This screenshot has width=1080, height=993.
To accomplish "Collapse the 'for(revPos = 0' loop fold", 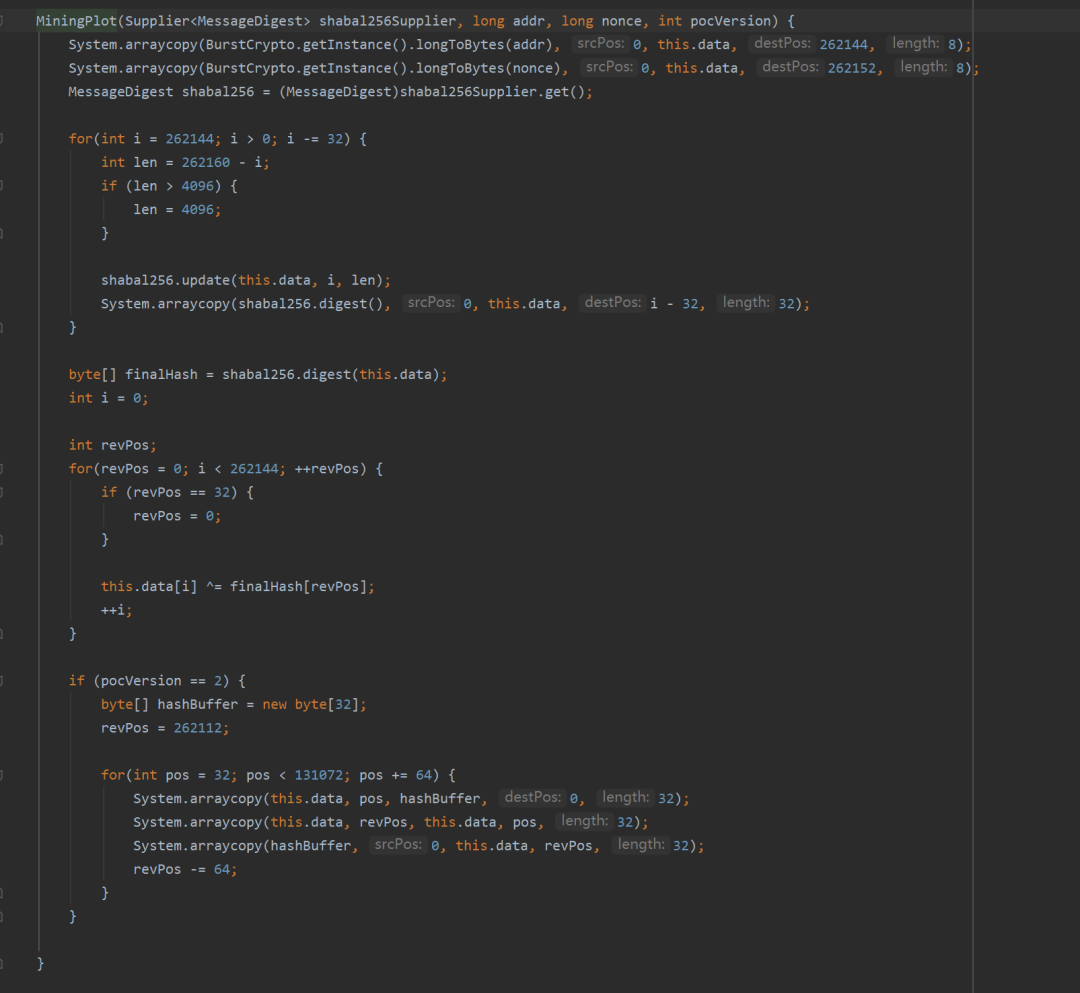I will 3,468.
